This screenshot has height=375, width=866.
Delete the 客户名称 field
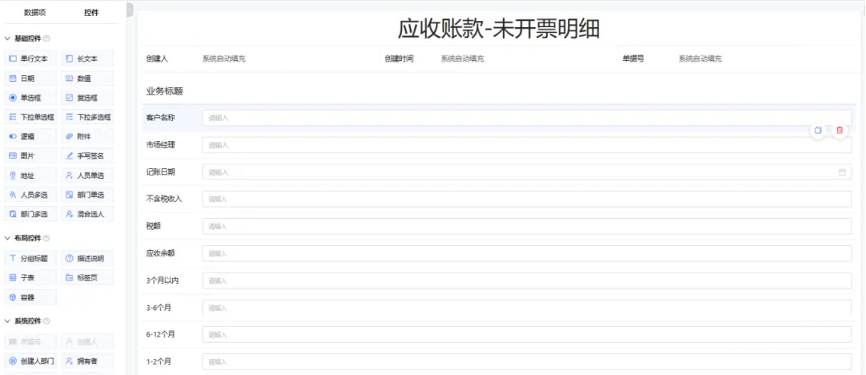(839, 130)
